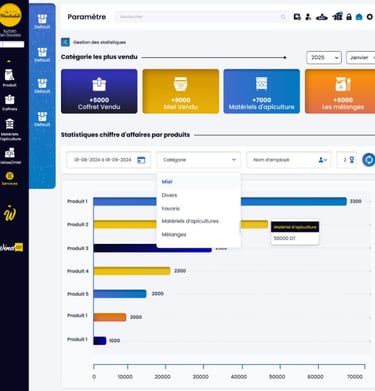Collapse the sidebar with the yellow up arrow

[9, 61]
